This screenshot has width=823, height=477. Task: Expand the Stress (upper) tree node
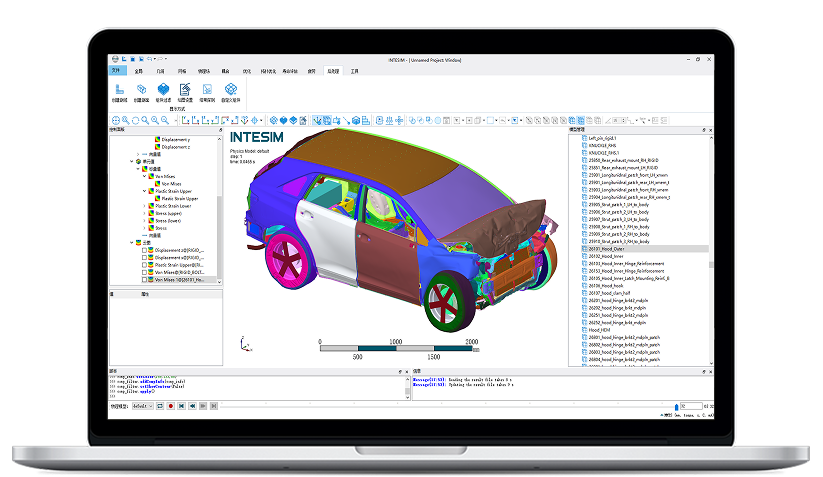click(x=145, y=213)
